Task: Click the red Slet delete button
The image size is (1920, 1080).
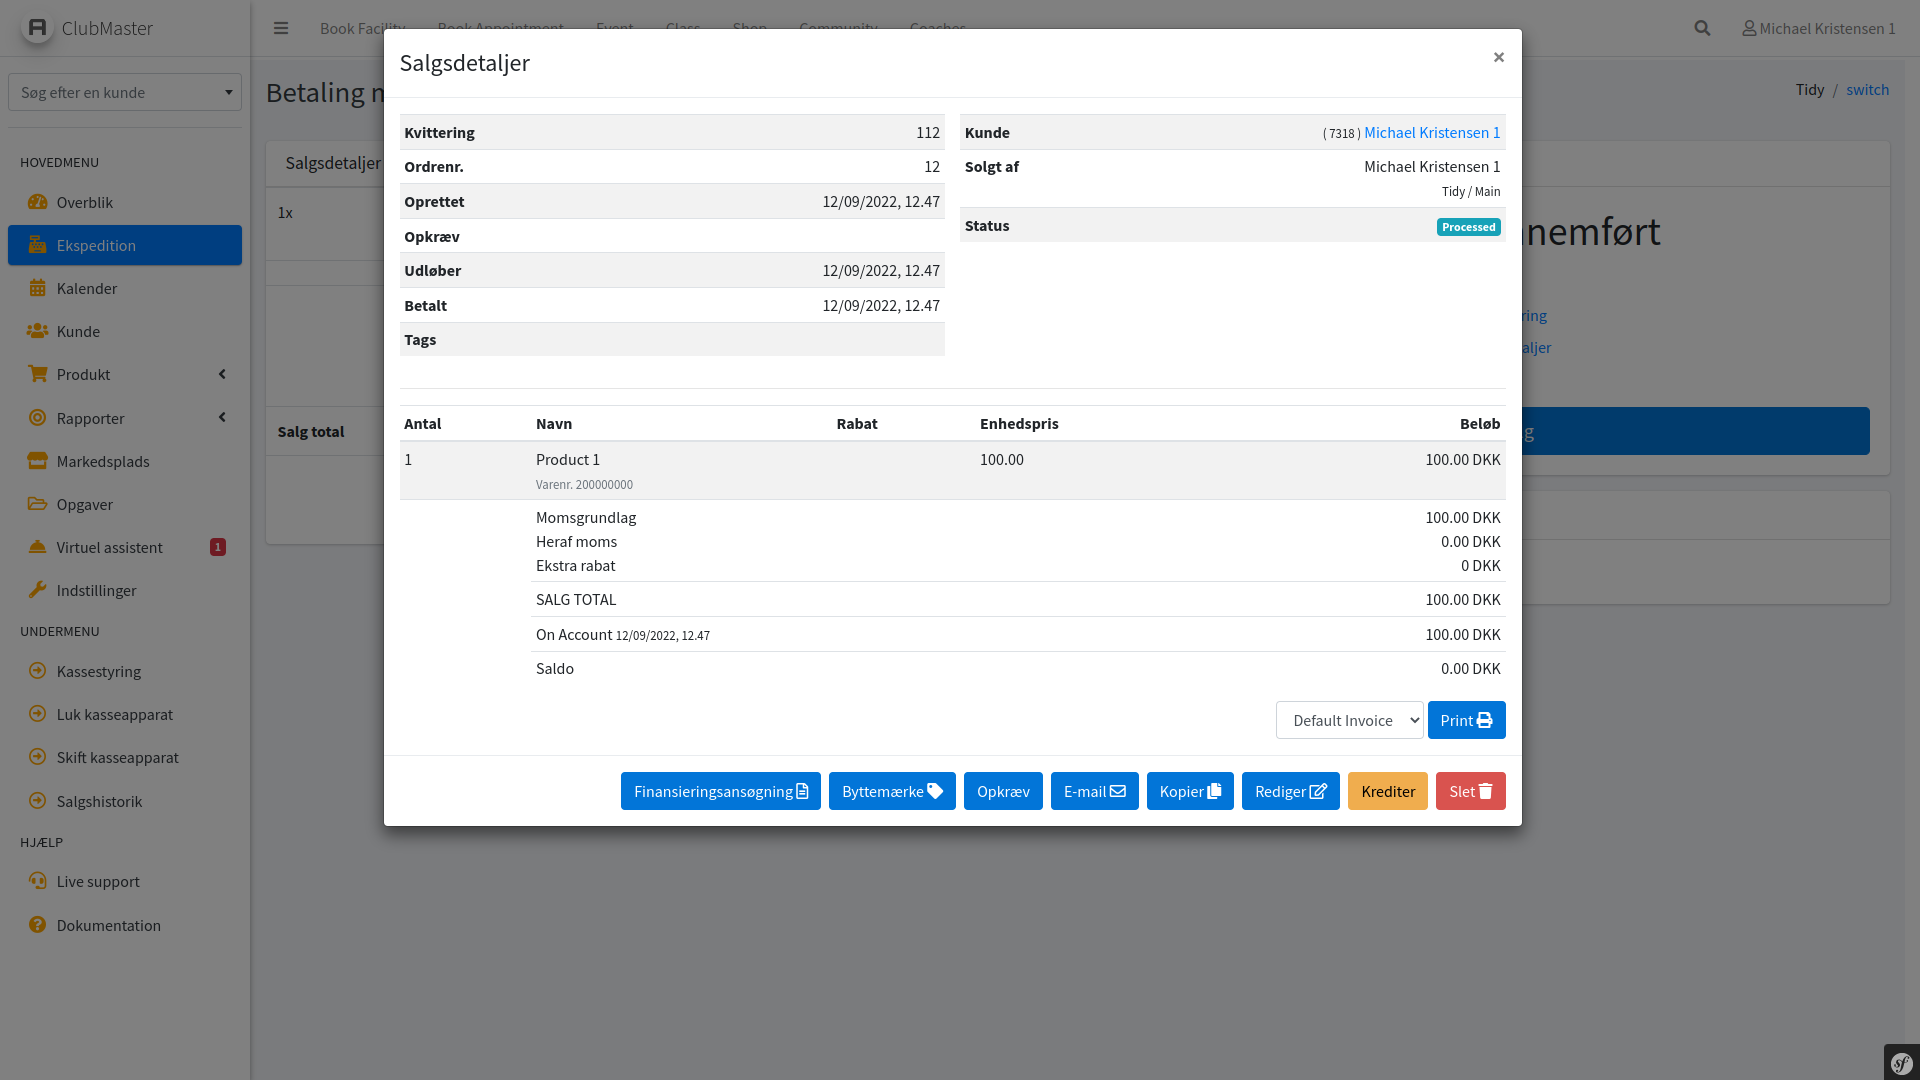Action: [x=1470, y=791]
